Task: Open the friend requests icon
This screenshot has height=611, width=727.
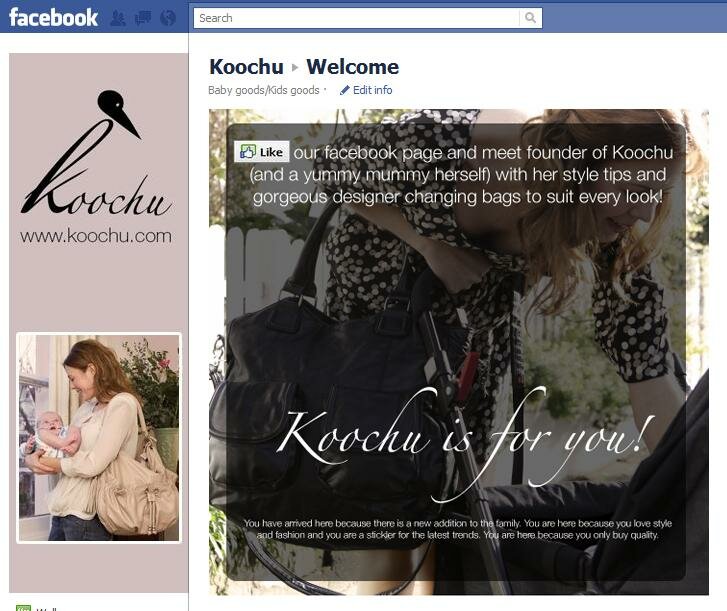Action: [x=118, y=18]
